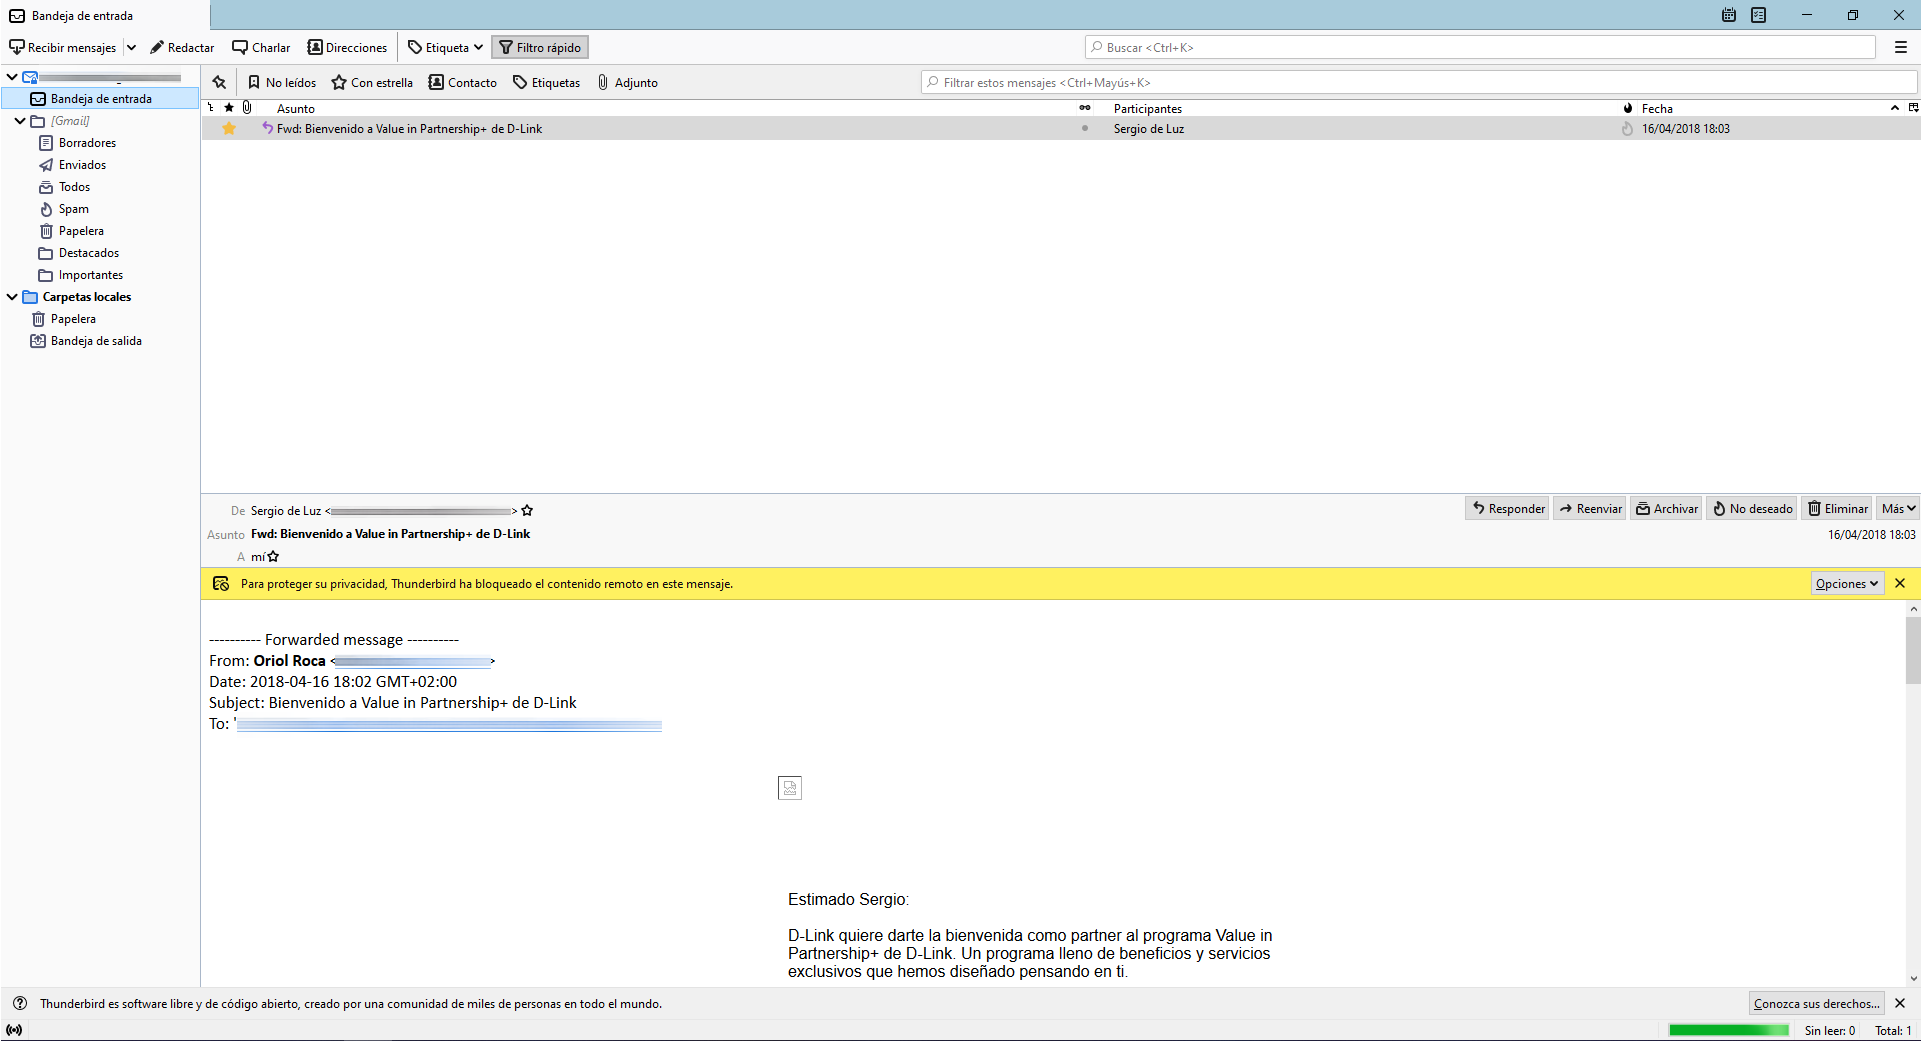Collapse the Carpetas locales tree
This screenshot has width=1921, height=1041.
[x=11, y=297]
